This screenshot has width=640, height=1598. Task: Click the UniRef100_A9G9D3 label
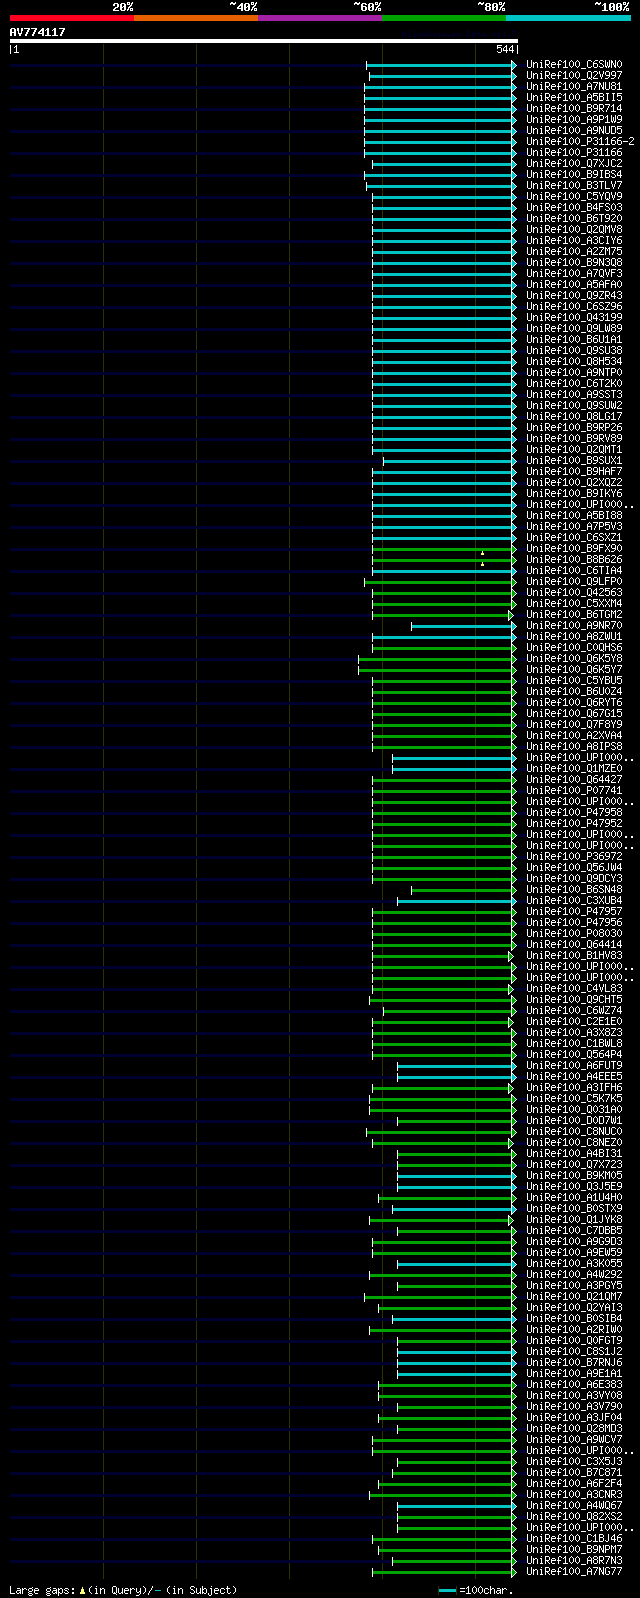[574, 1242]
